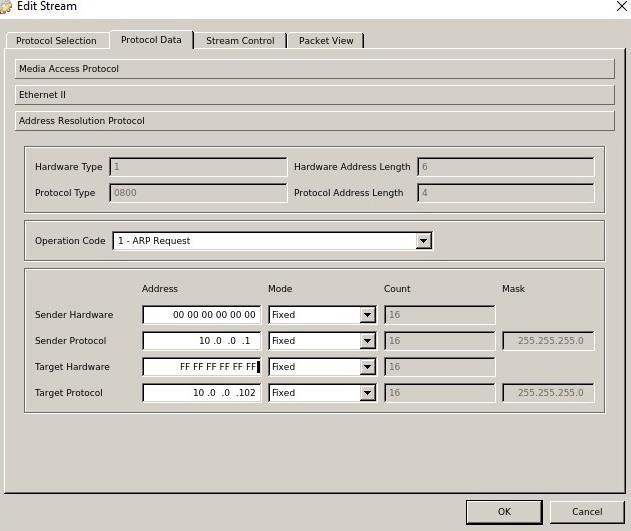Click the Sender Hardware address field
The width and height of the screenshot is (631, 531).
click(202, 315)
